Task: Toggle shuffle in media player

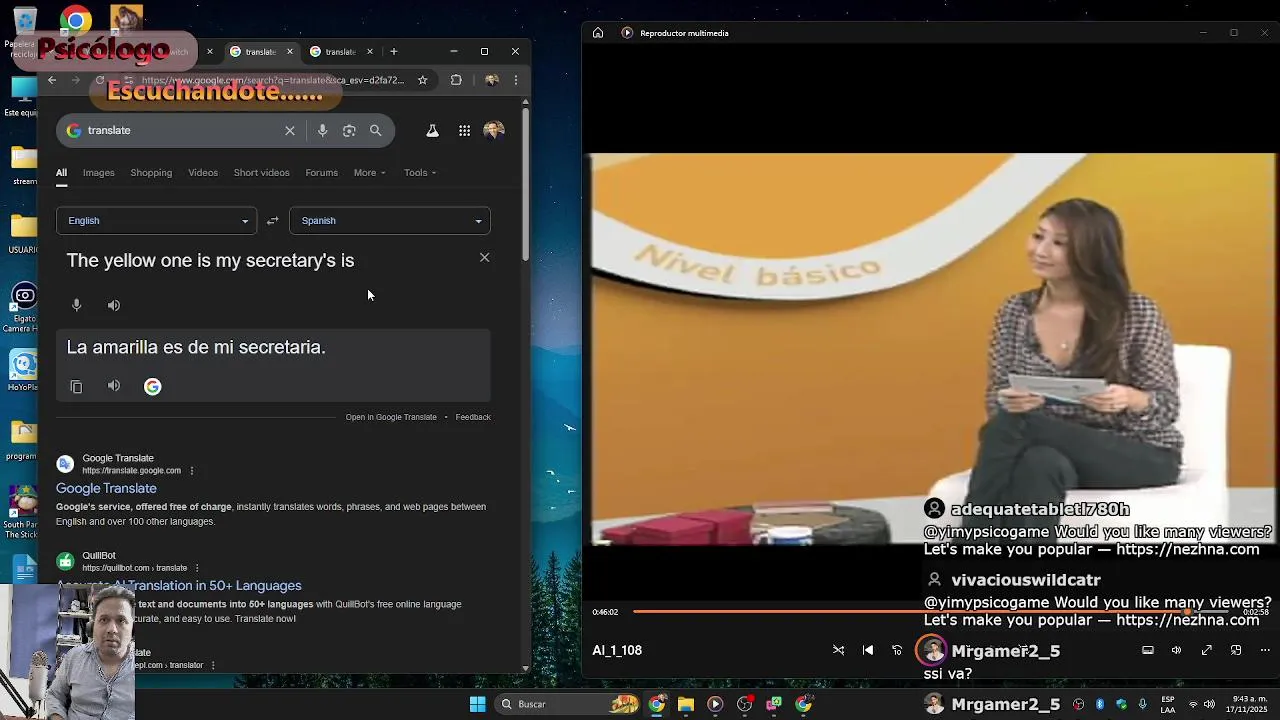Action: coord(839,650)
